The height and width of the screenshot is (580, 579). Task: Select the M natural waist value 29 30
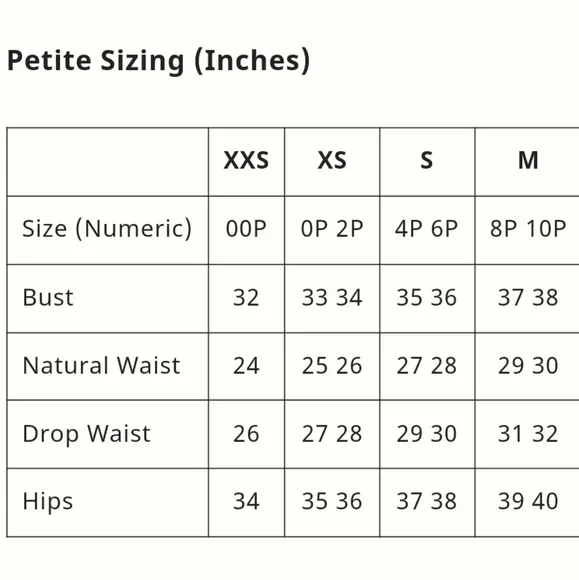click(x=528, y=366)
